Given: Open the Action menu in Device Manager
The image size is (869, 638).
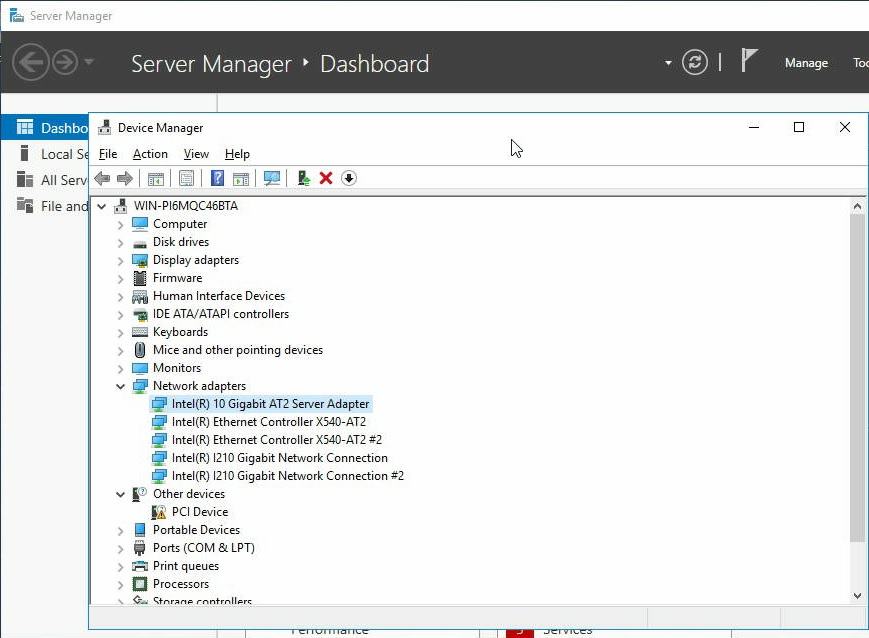Looking at the screenshot, I should click(150, 154).
